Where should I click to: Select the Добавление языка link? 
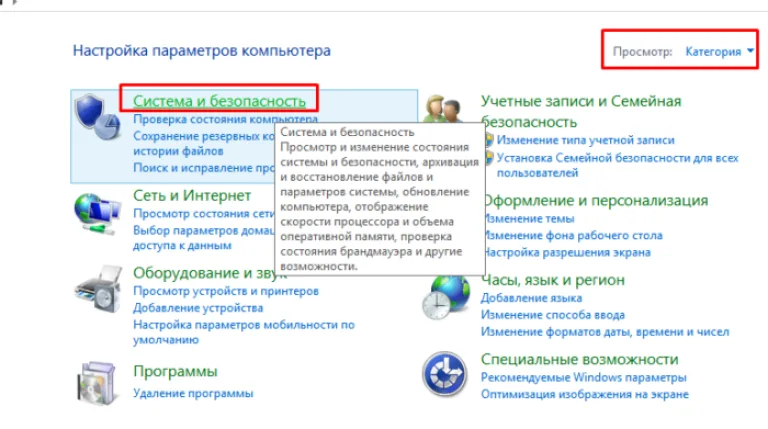[x=531, y=298]
